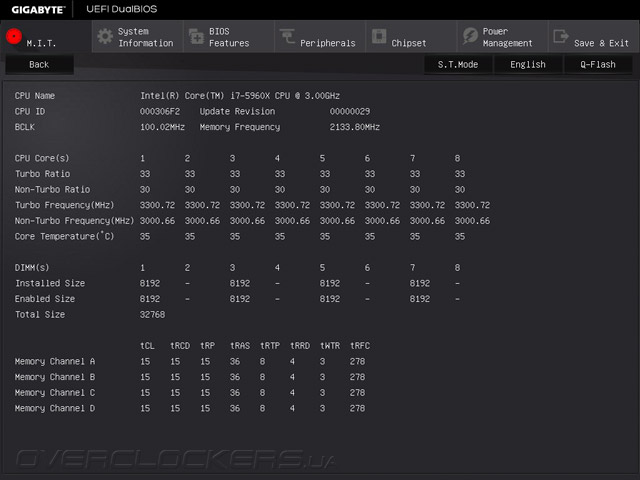Image resolution: width=640 pixels, height=480 pixels.
Task: Click the Turbo Ratio row label
Action: coord(42,174)
